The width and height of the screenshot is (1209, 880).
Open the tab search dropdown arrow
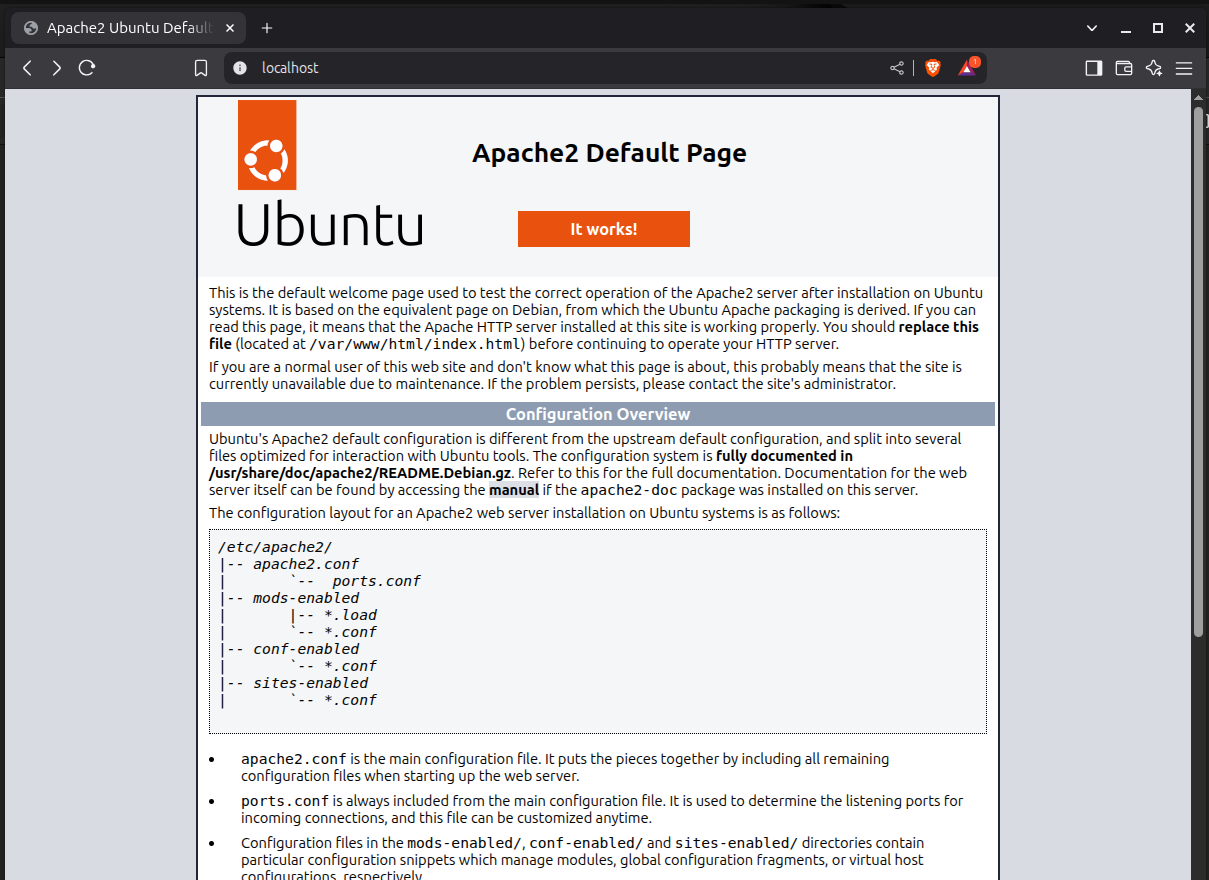click(x=1092, y=28)
